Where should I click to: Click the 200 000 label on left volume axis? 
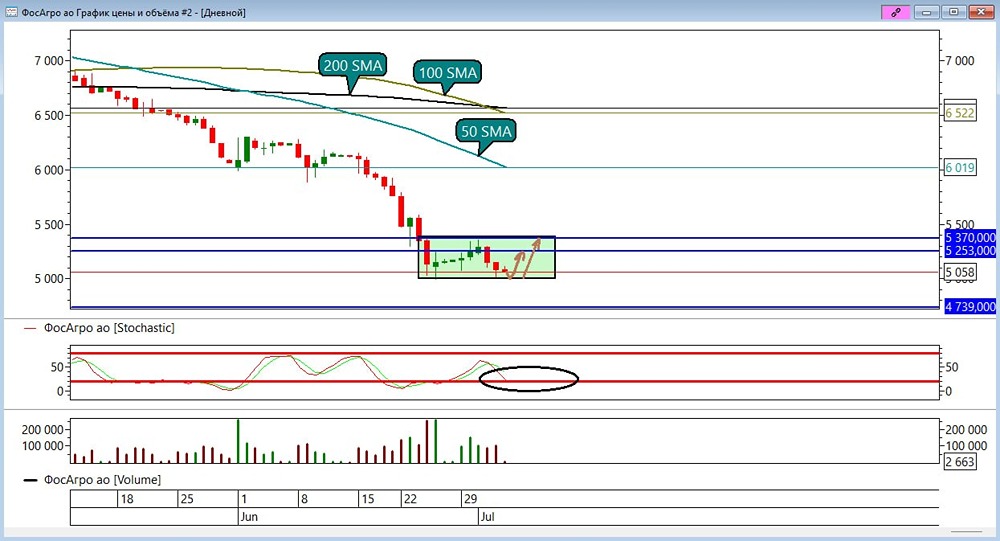point(43,429)
